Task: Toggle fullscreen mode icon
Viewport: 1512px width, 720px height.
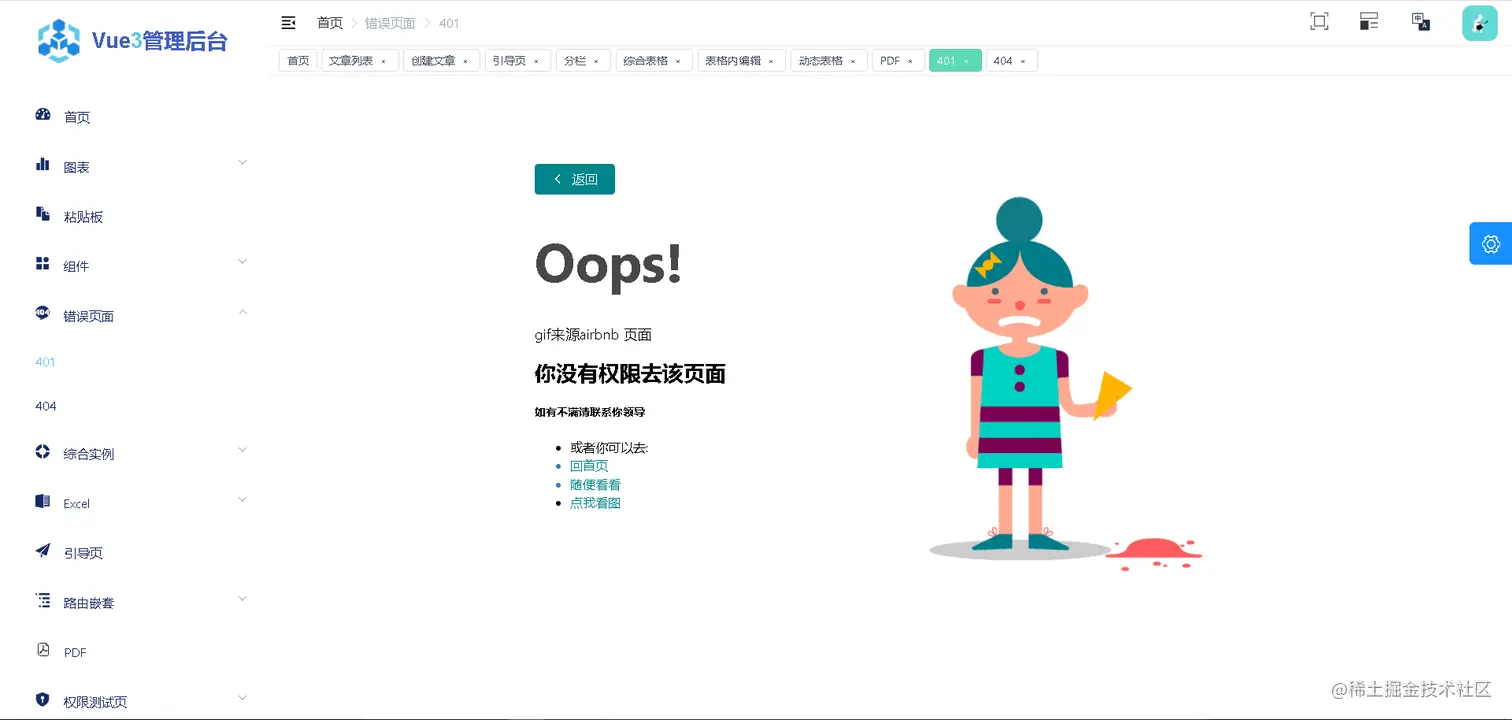Action: (x=1319, y=22)
